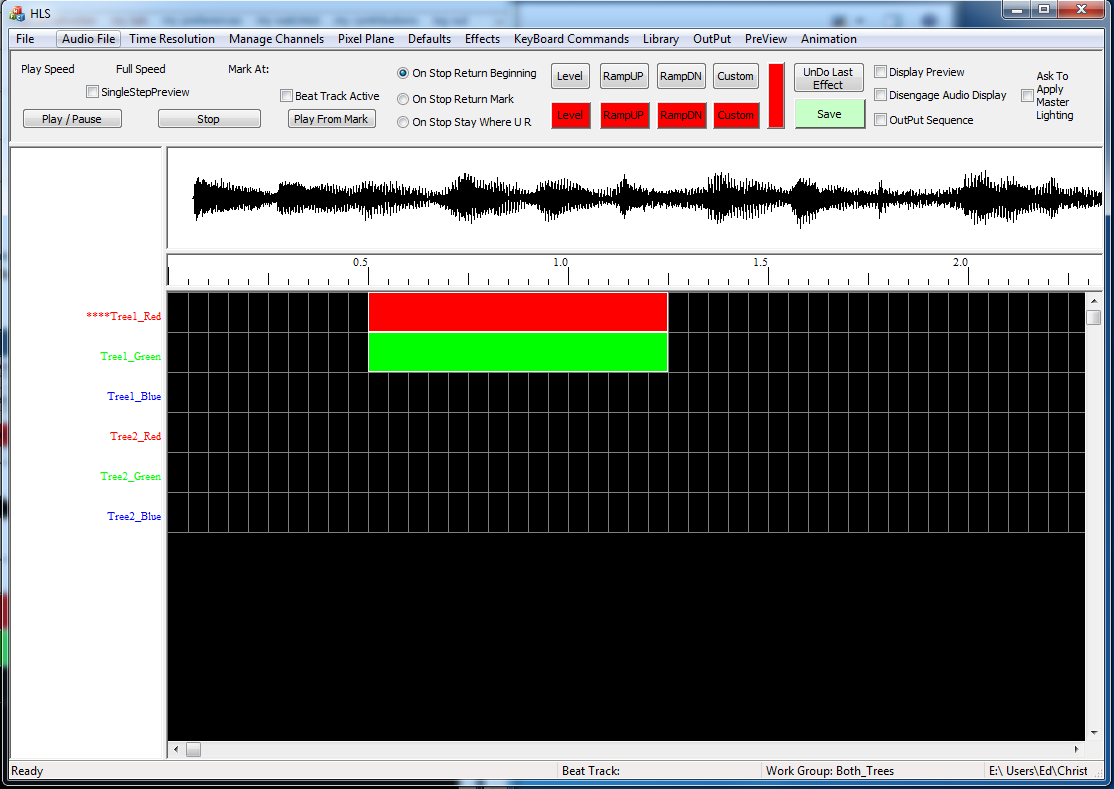Open the KeyBoard Commands menu

(x=571, y=39)
